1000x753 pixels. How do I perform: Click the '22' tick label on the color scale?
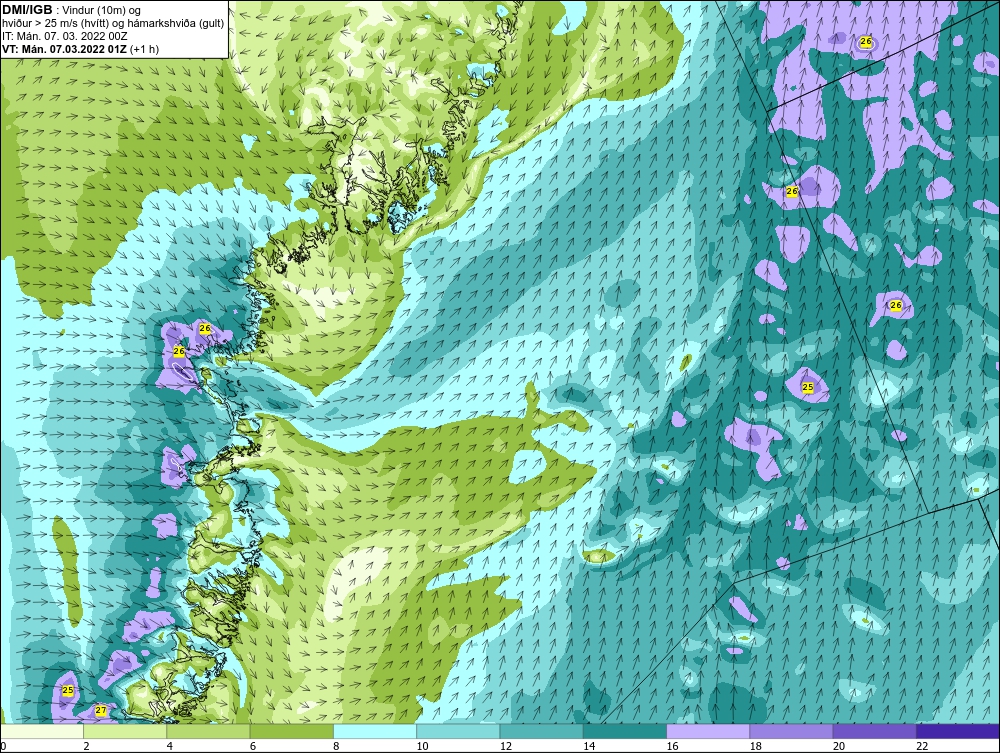(922, 747)
